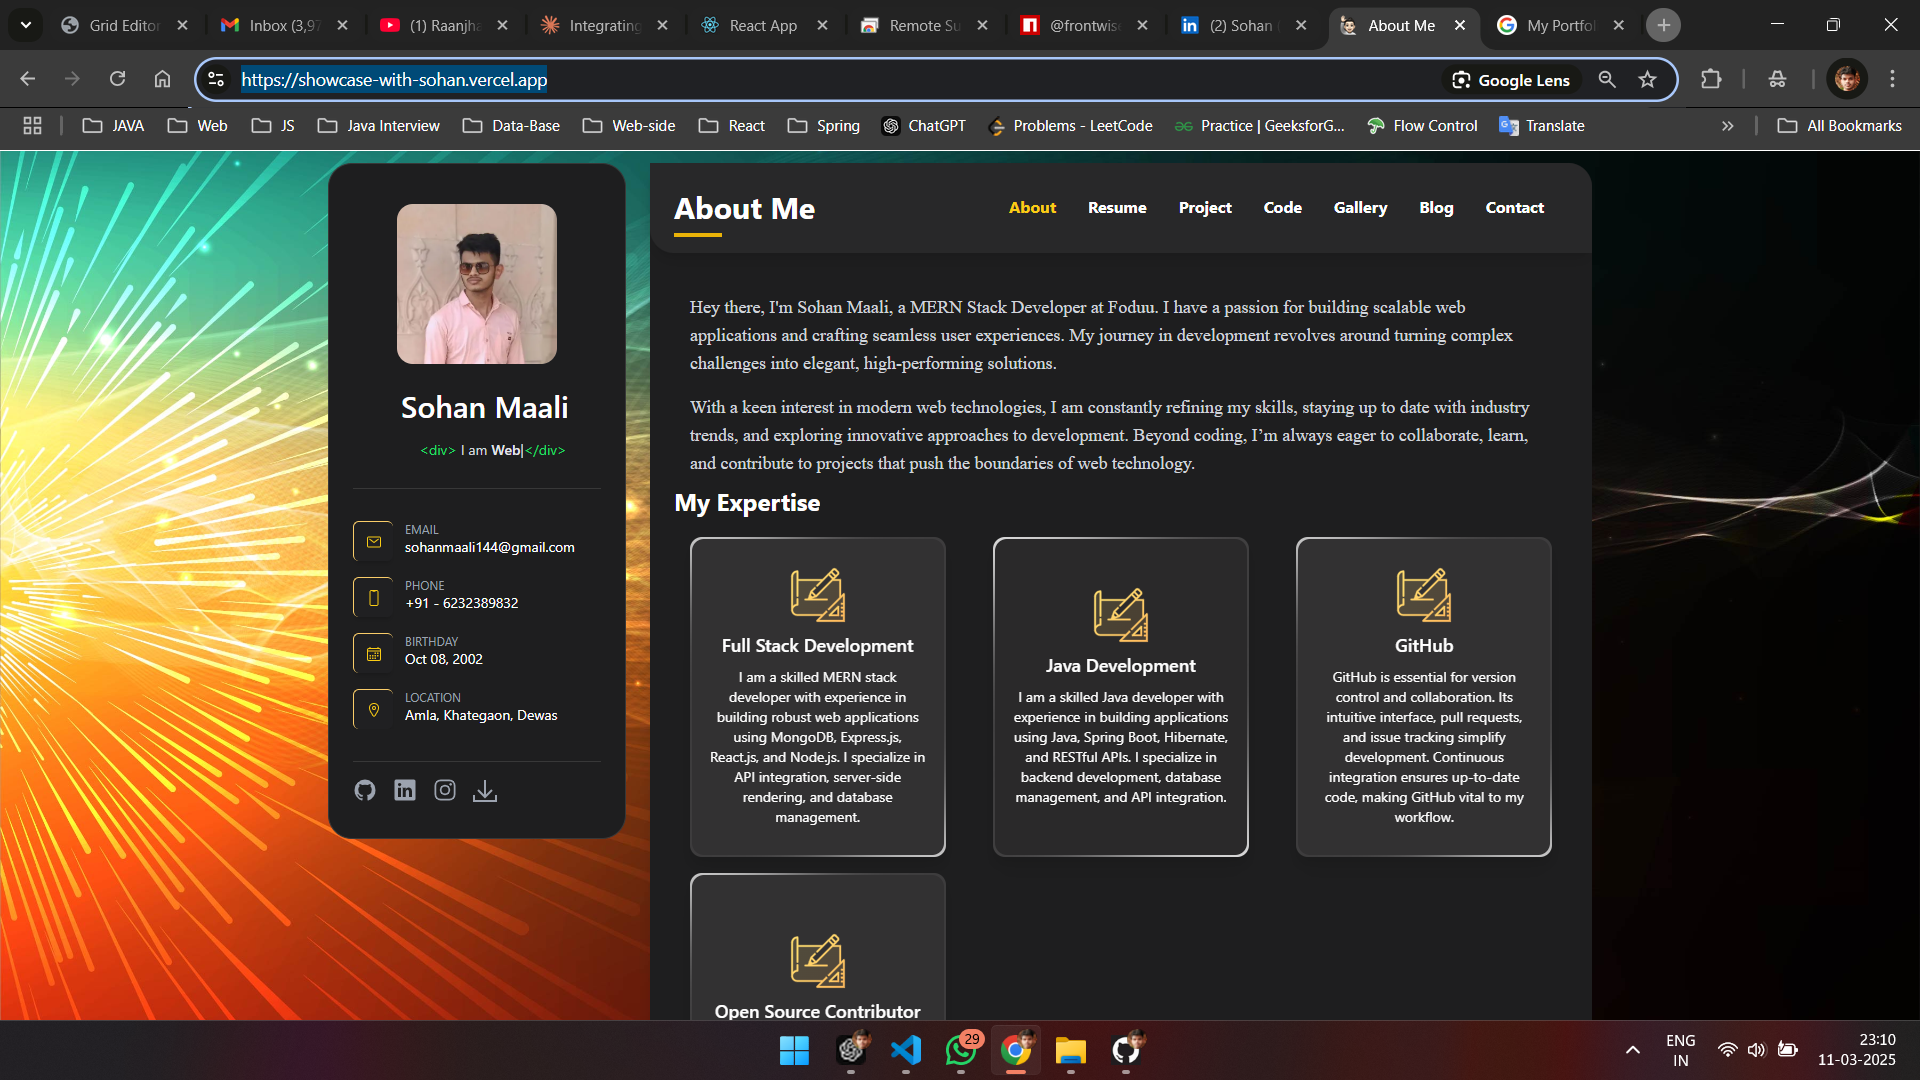Open the Problems - LeetCode bookmark
The width and height of the screenshot is (1920, 1080).
tap(1070, 126)
